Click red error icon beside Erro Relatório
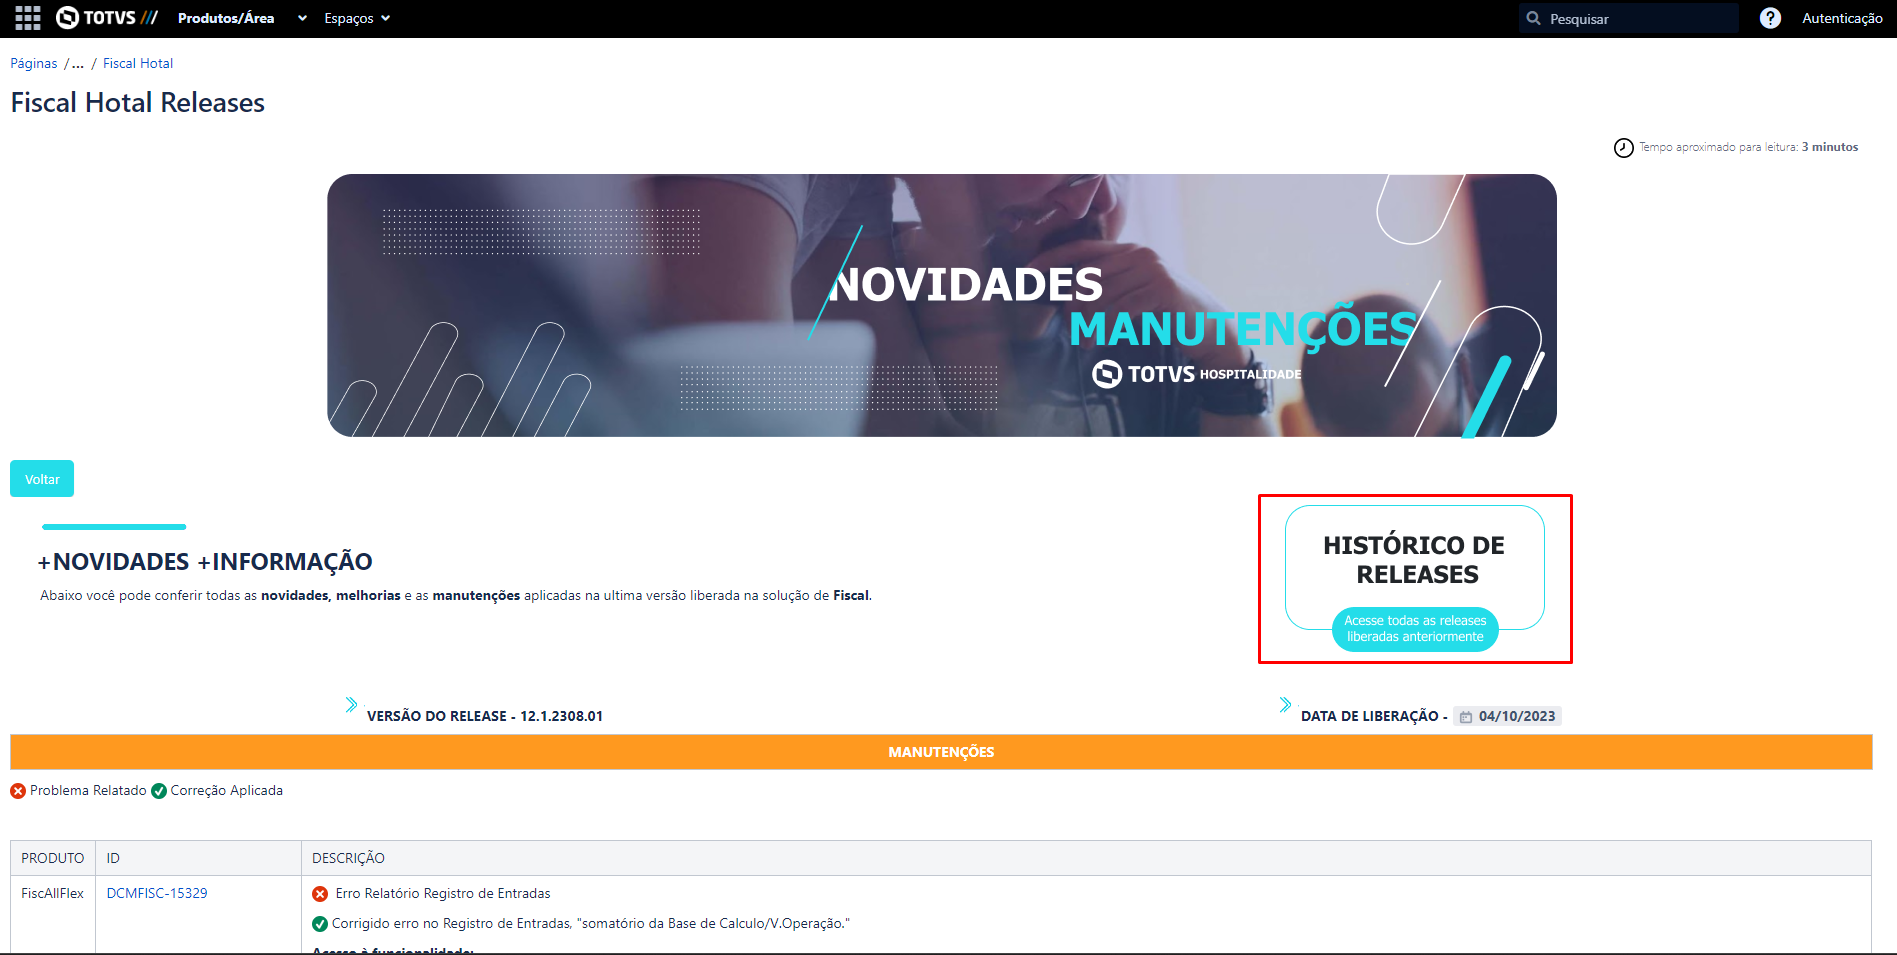This screenshot has width=1897, height=955. [320, 894]
